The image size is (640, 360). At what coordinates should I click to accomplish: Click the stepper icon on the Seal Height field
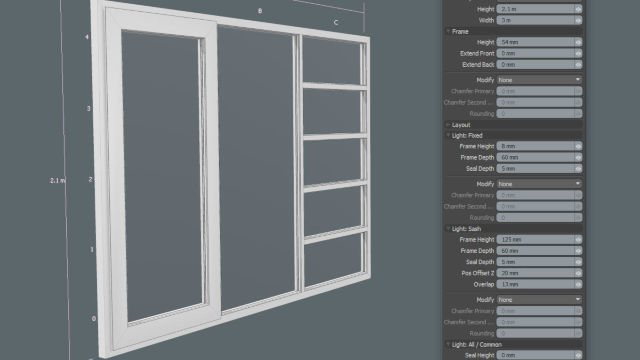click(x=578, y=356)
